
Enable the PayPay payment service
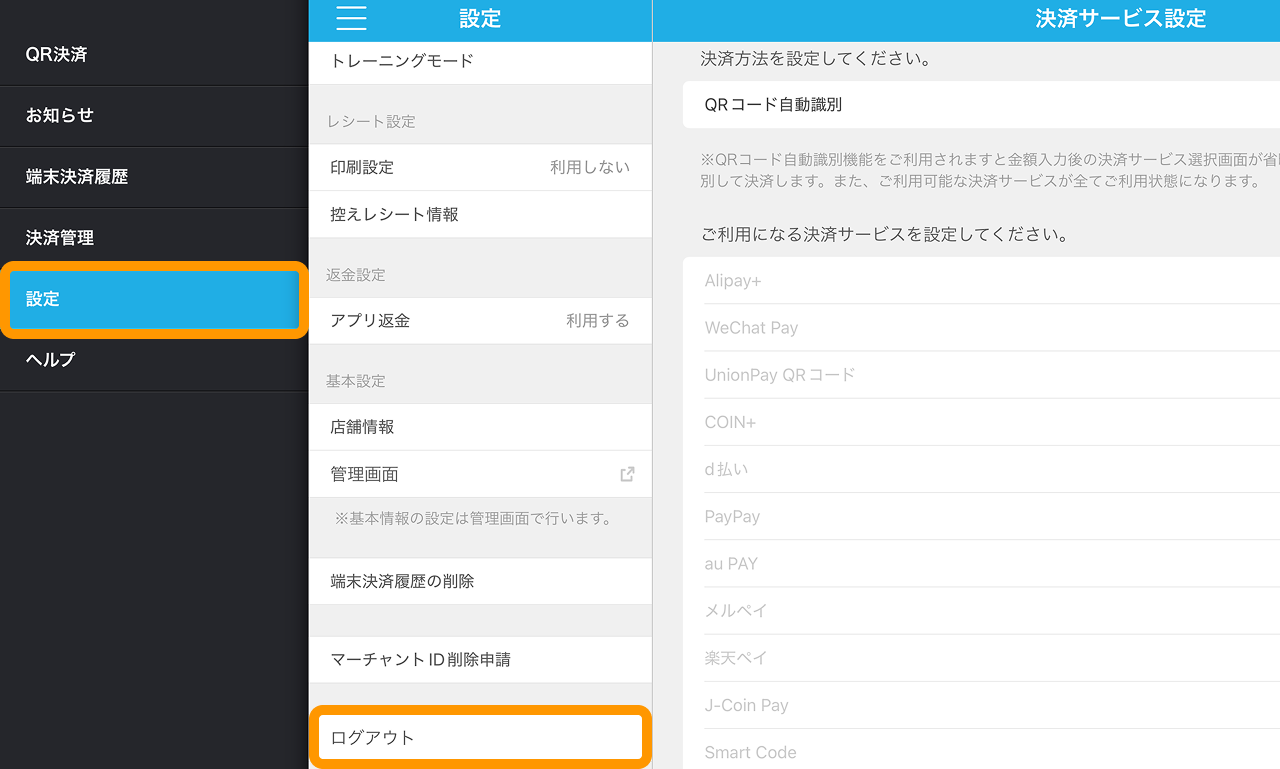coord(965,516)
